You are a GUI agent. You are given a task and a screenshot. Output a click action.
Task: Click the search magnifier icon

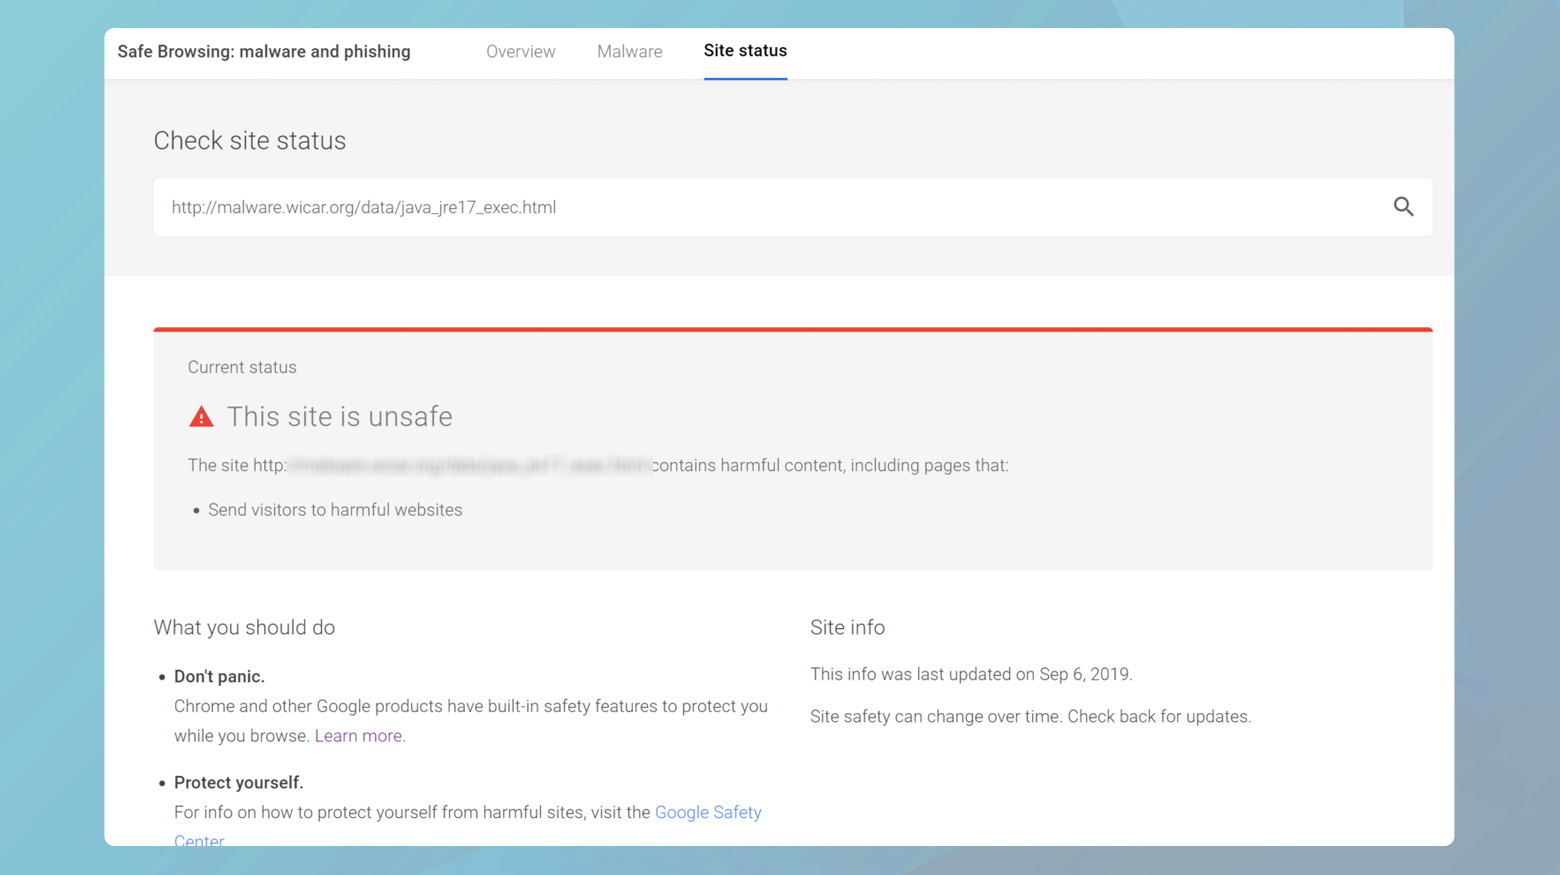(1403, 206)
